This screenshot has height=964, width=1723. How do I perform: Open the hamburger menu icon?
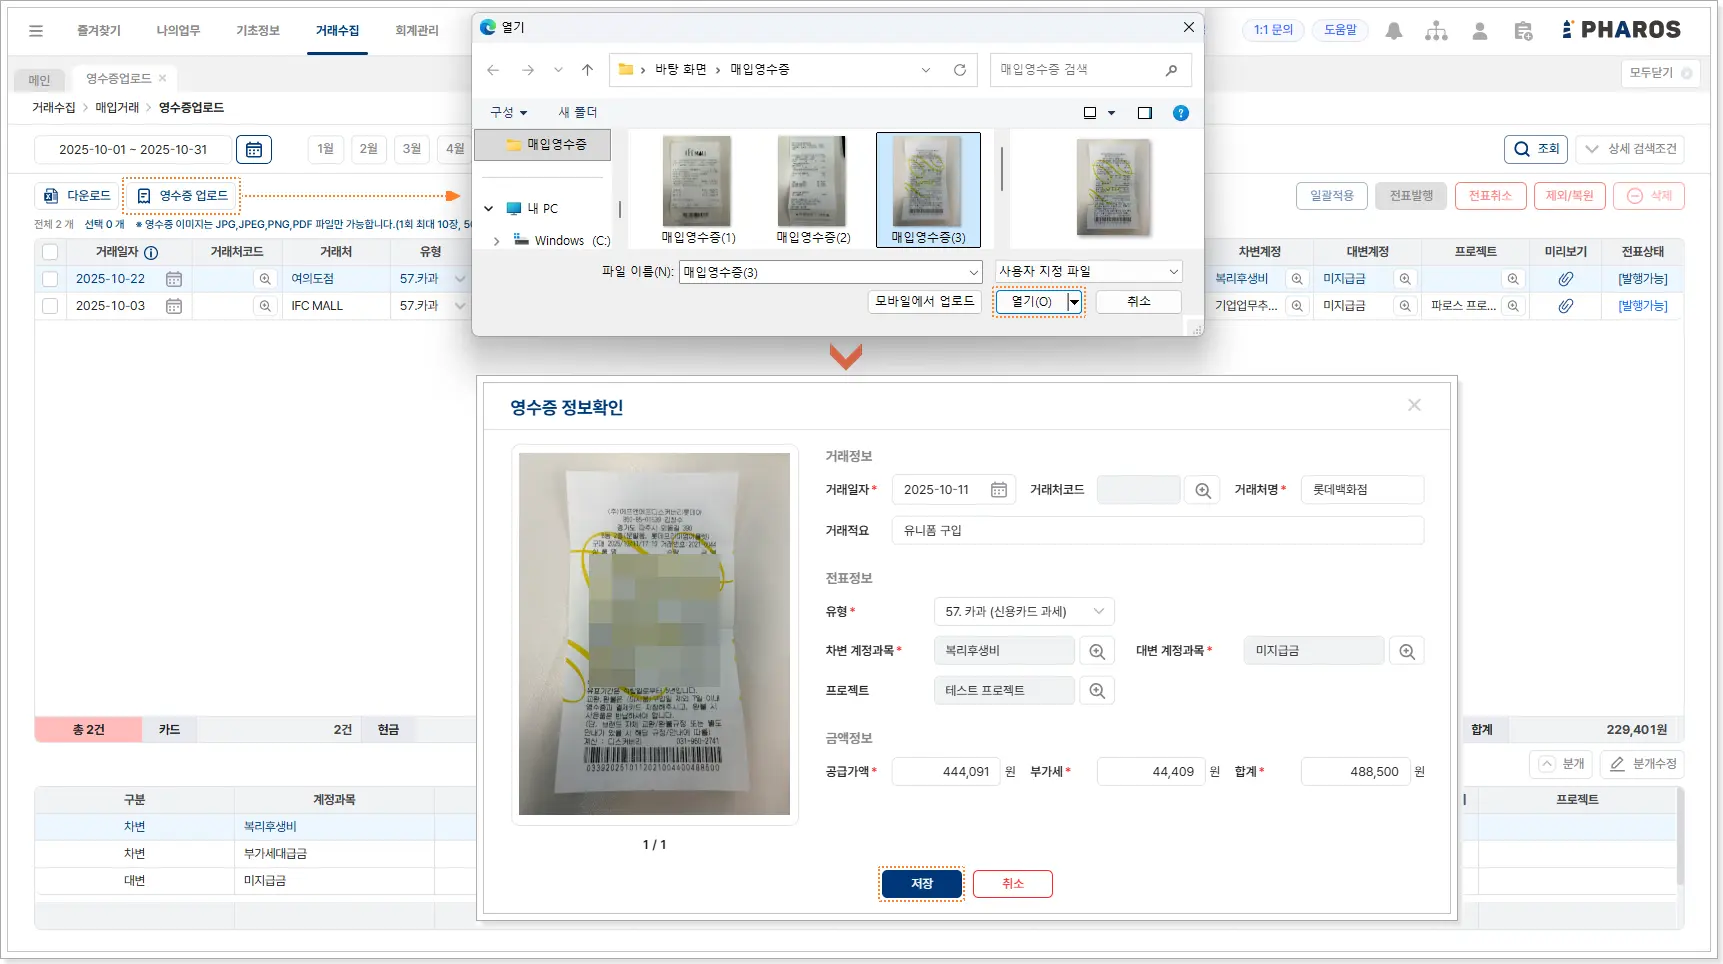click(x=36, y=31)
